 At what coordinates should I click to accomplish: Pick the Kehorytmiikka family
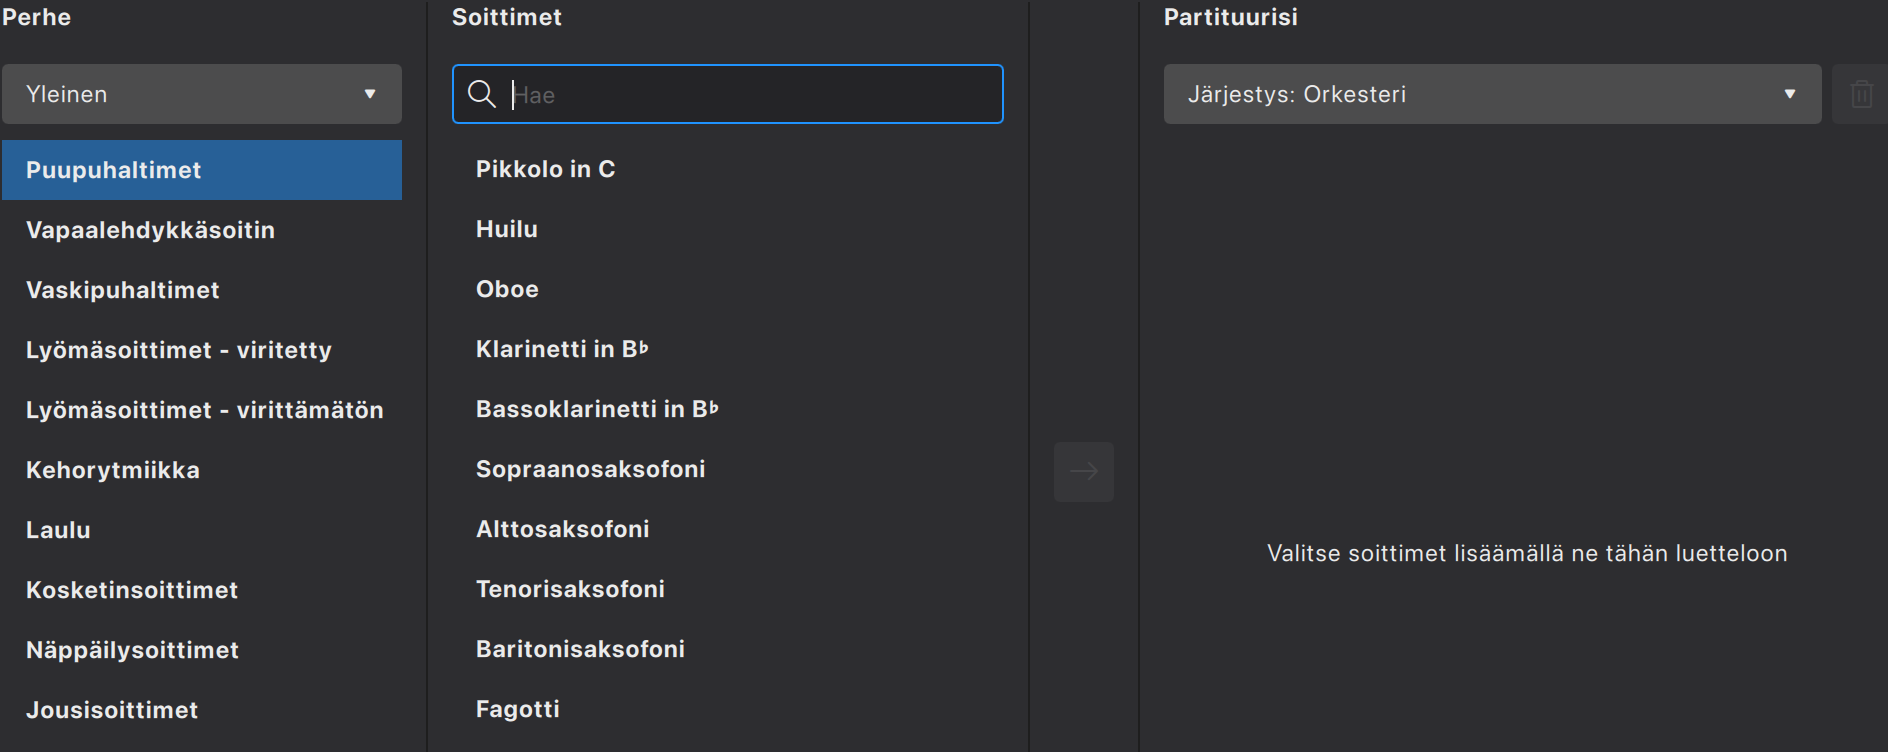(x=113, y=470)
